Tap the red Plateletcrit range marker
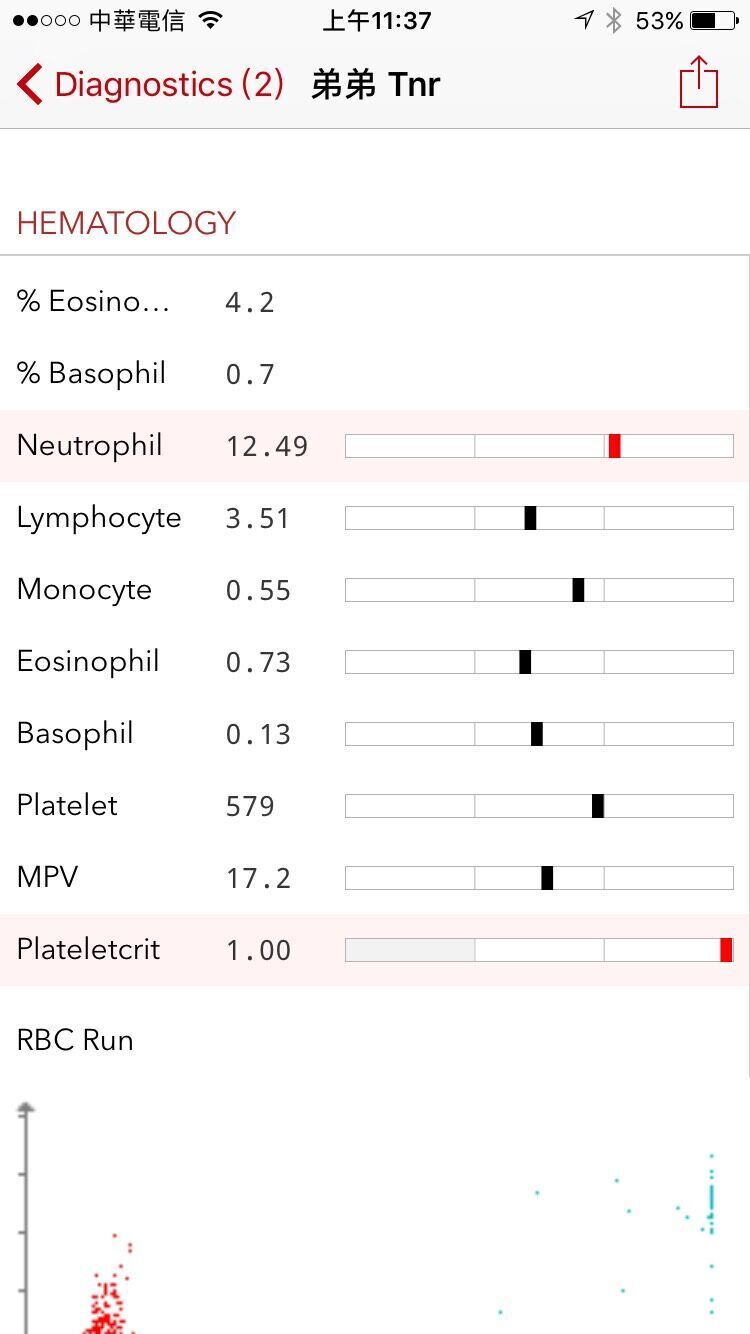 [x=726, y=950]
